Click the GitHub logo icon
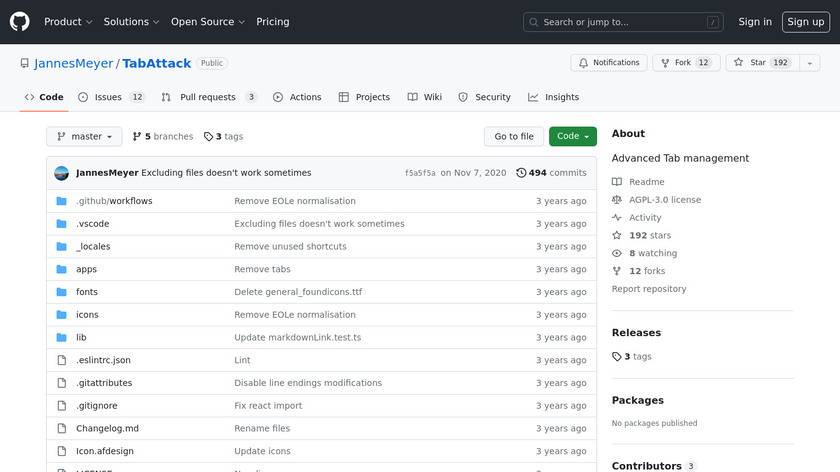Viewport: 840px width, 472px height. (x=19, y=22)
